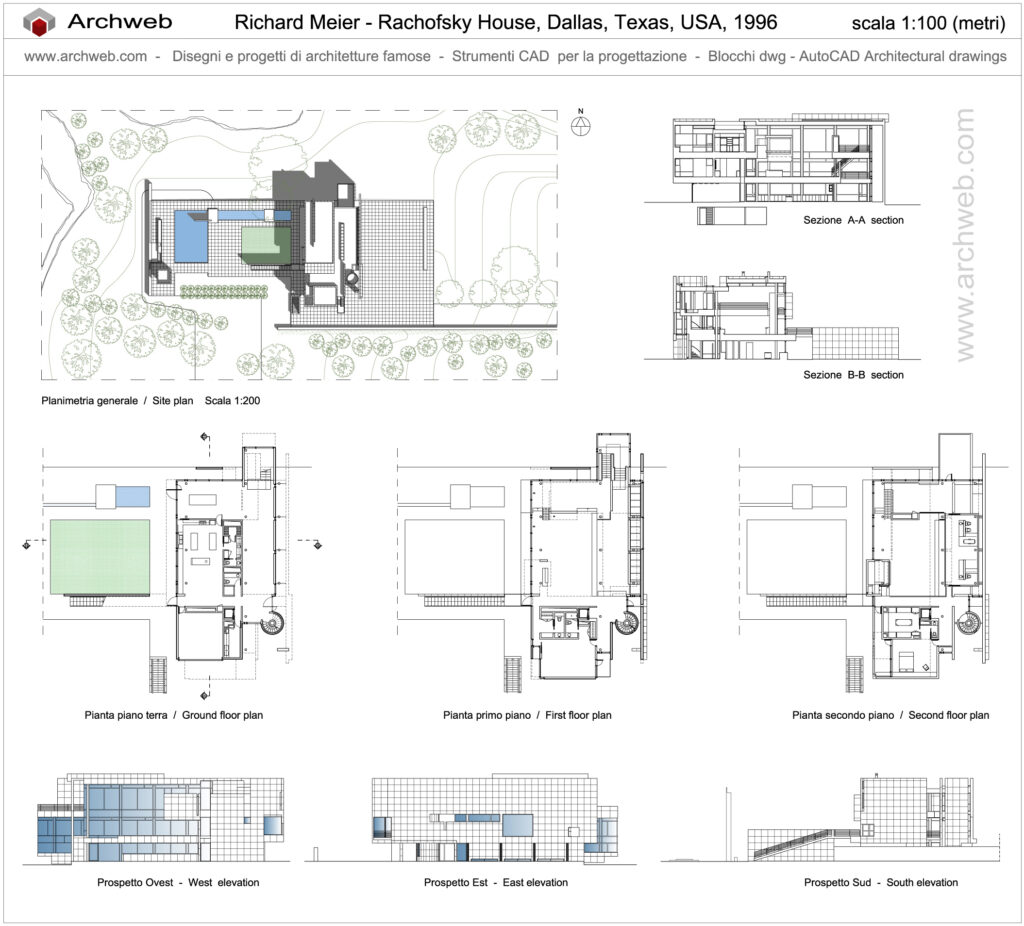1024x926 pixels.
Task: Click the vertical www.archweb.com watermark
Action: [965, 235]
